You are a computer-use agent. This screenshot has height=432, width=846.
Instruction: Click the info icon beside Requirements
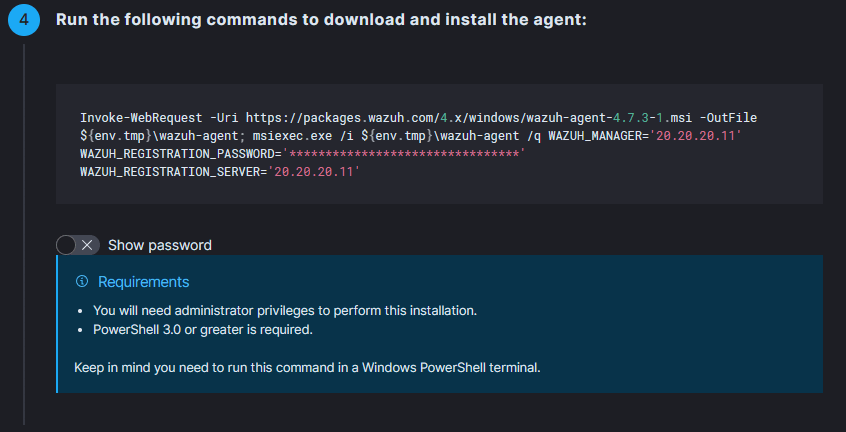click(82, 282)
